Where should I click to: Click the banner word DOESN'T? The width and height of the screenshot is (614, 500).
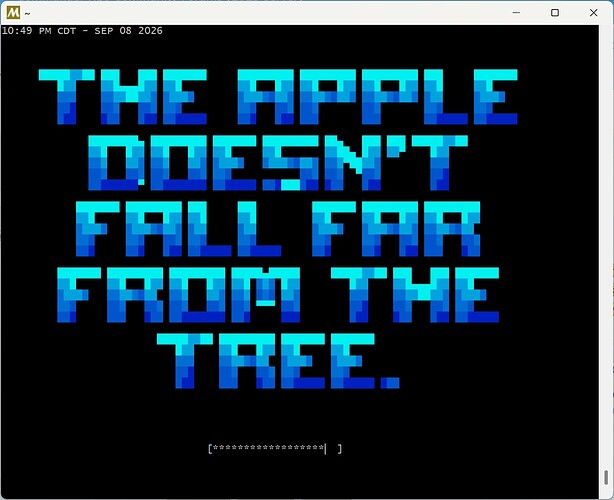(278, 163)
